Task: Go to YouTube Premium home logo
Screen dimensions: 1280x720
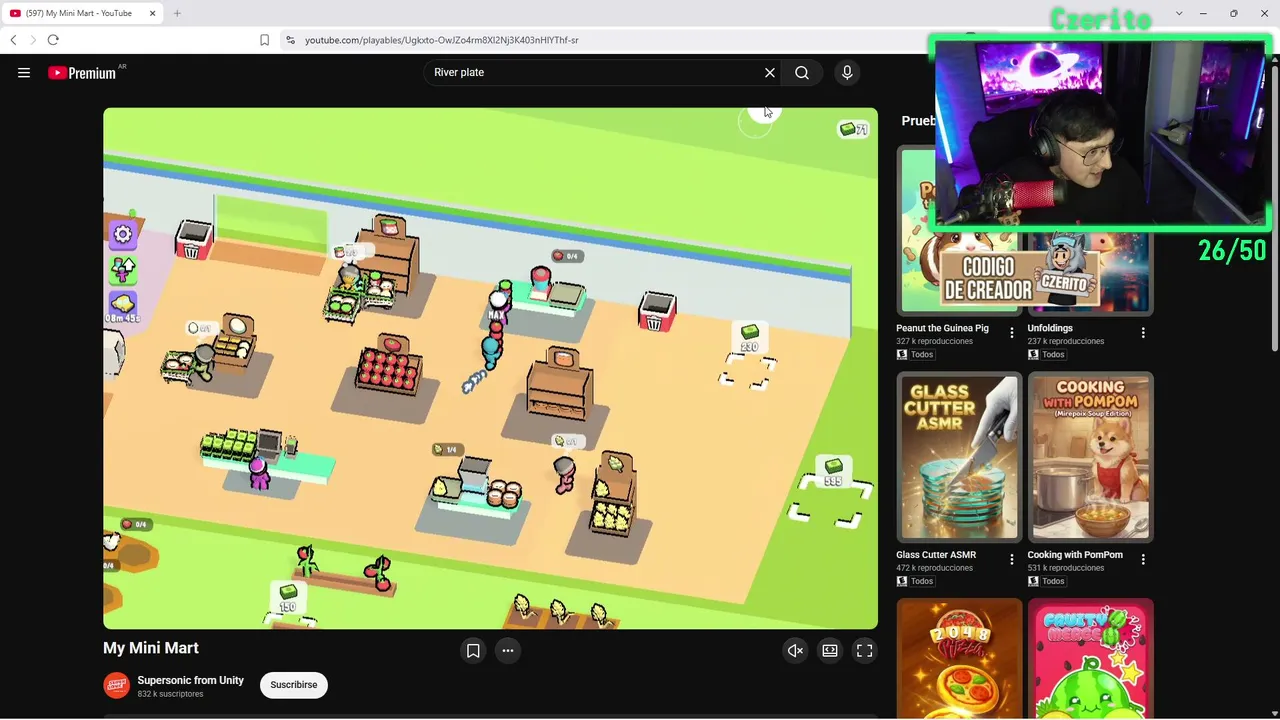Action: [x=82, y=73]
